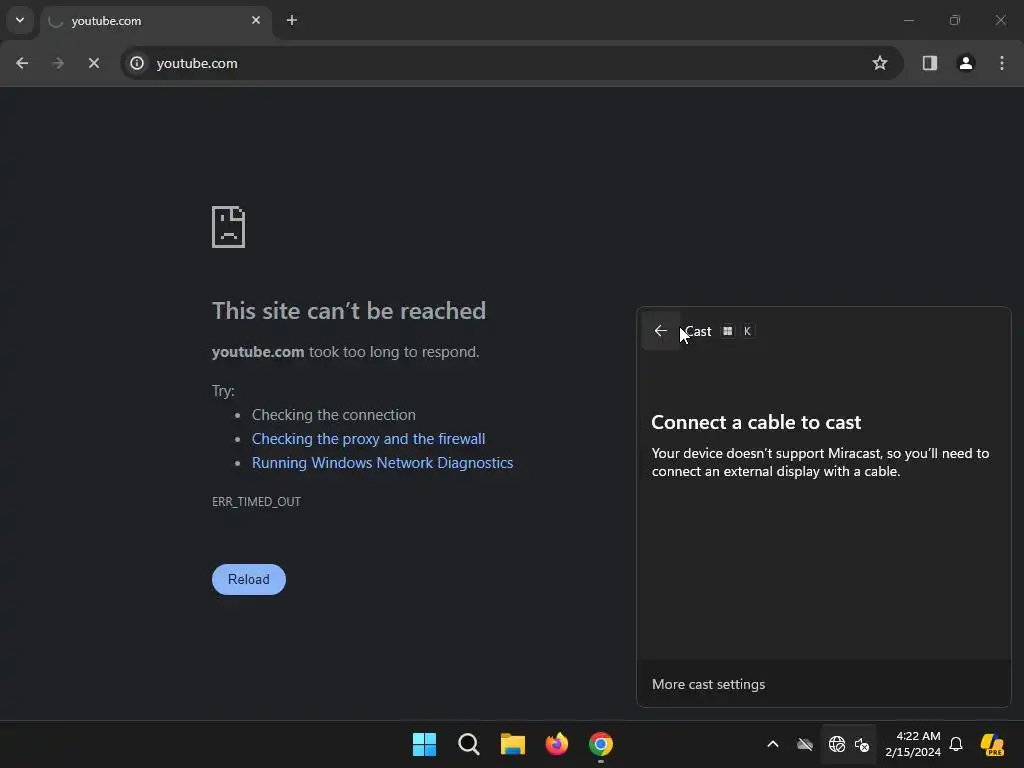Open a new tab with the plus button

click(x=292, y=20)
